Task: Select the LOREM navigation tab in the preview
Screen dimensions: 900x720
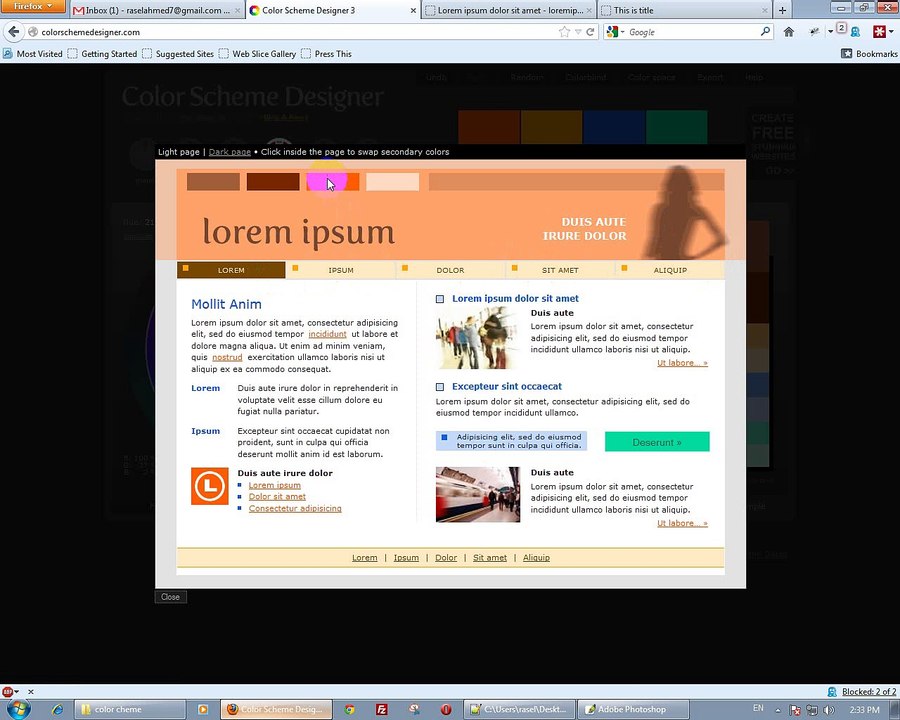Action: click(231, 270)
